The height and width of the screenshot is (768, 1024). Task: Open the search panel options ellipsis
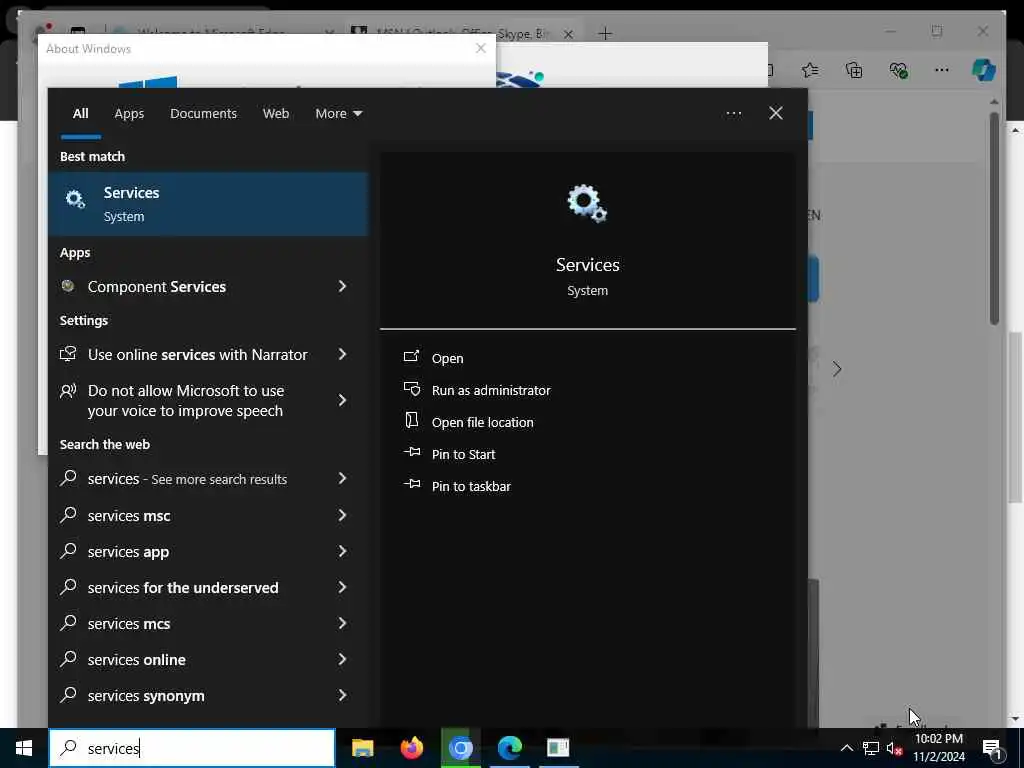[733, 114]
